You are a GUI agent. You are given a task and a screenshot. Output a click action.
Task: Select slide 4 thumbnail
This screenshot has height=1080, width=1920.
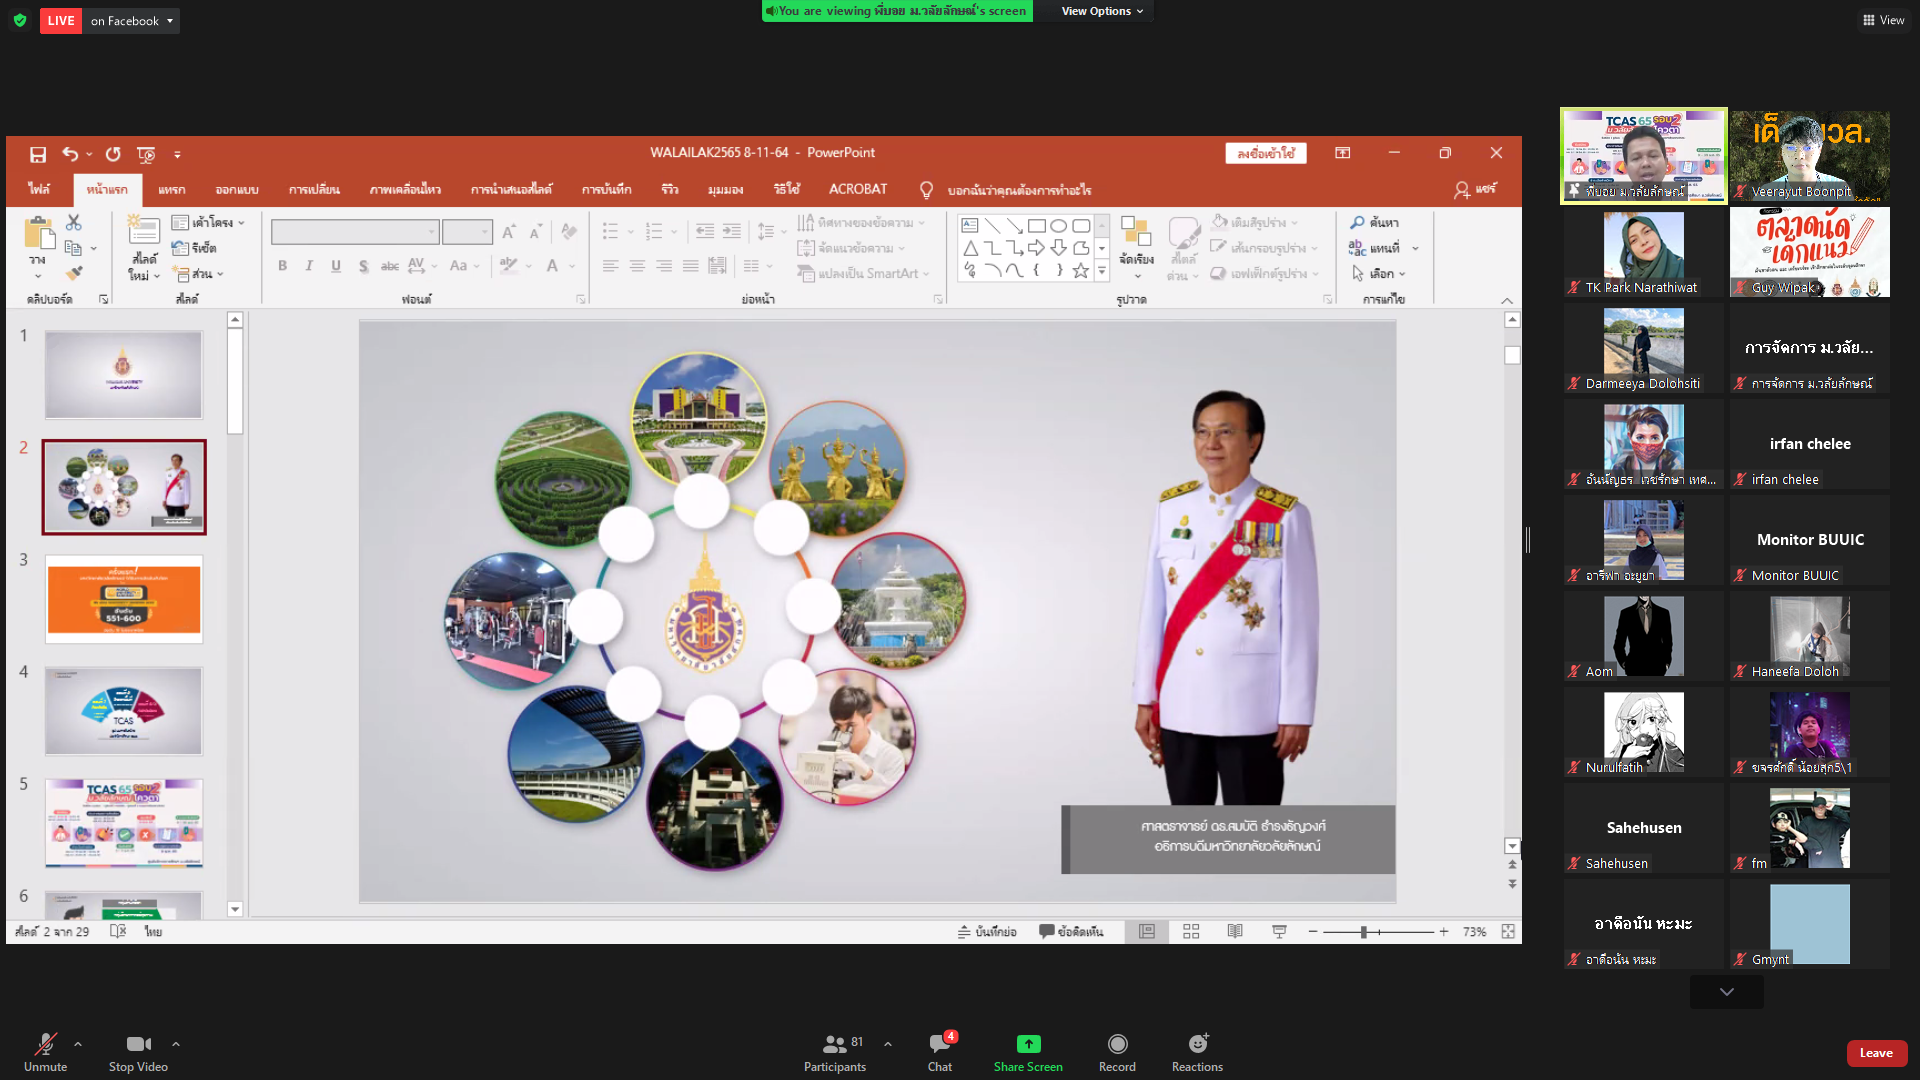point(124,711)
